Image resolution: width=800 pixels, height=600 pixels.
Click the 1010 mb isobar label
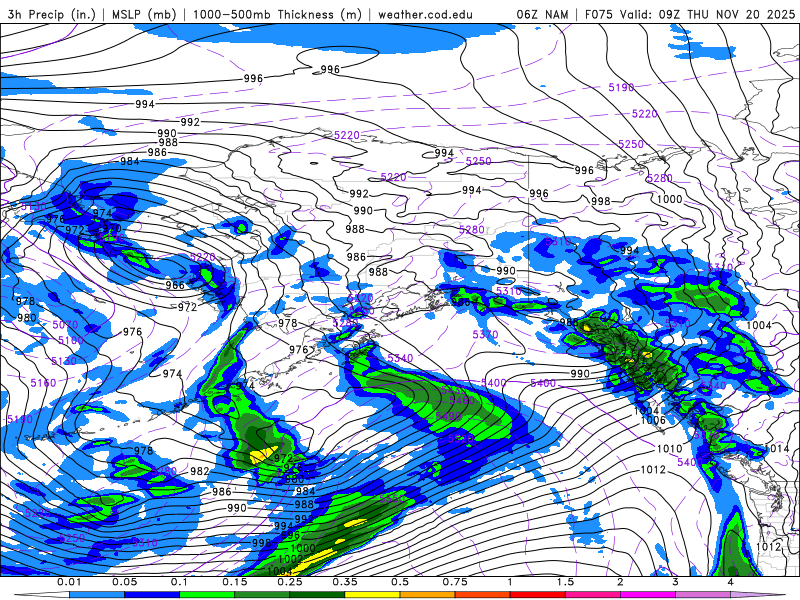669,448
